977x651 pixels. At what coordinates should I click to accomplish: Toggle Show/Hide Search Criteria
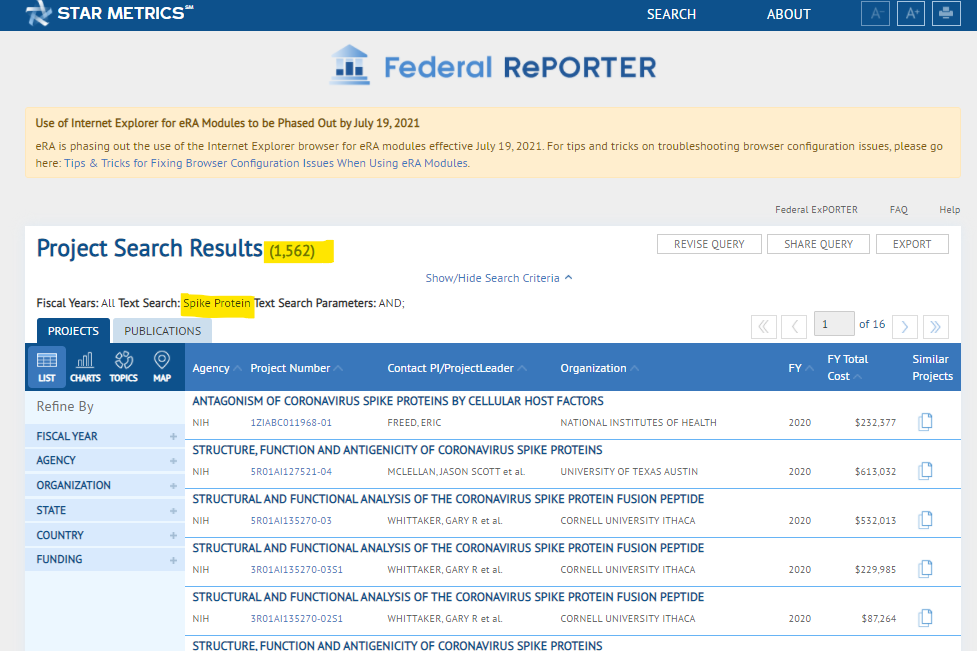click(x=498, y=278)
